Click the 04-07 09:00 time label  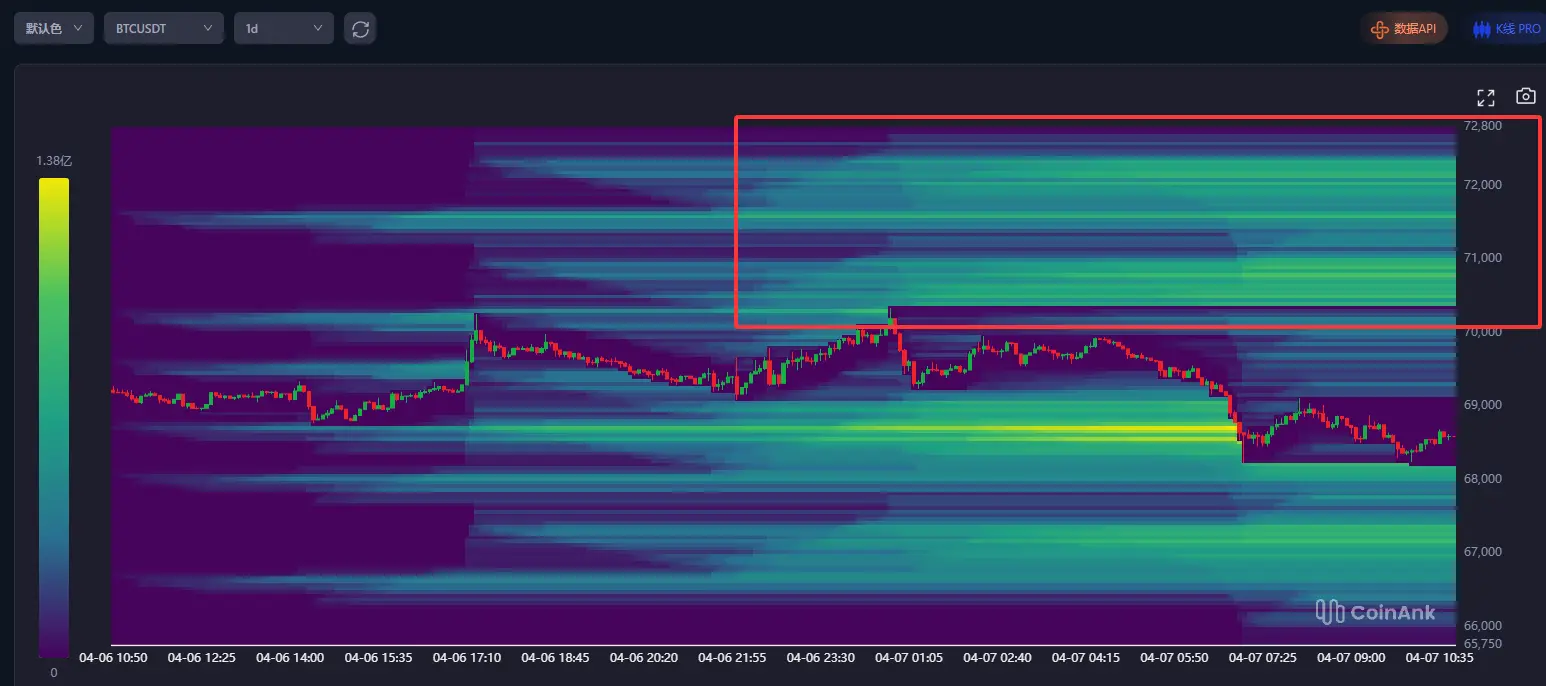[x=1352, y=658]
